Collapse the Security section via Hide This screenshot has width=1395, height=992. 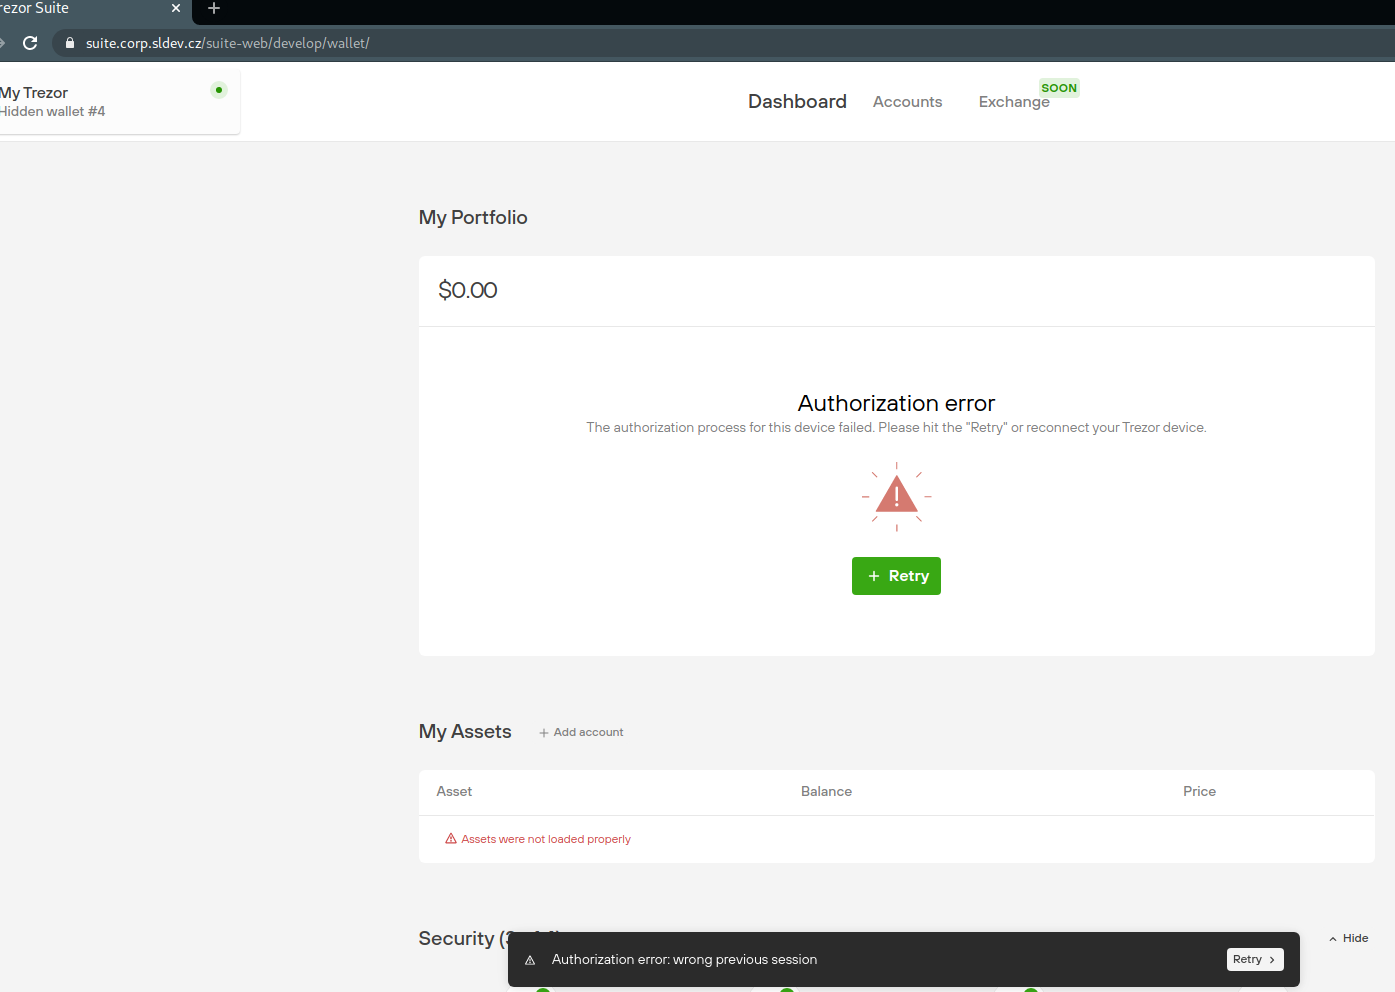1348,938
